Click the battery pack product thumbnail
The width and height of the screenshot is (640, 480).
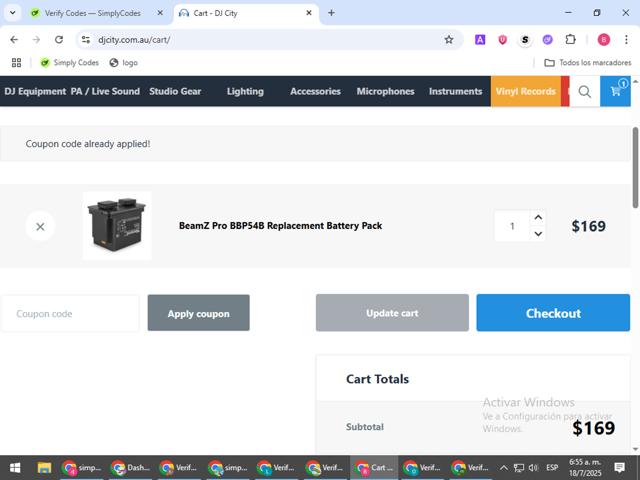[117, 226]
